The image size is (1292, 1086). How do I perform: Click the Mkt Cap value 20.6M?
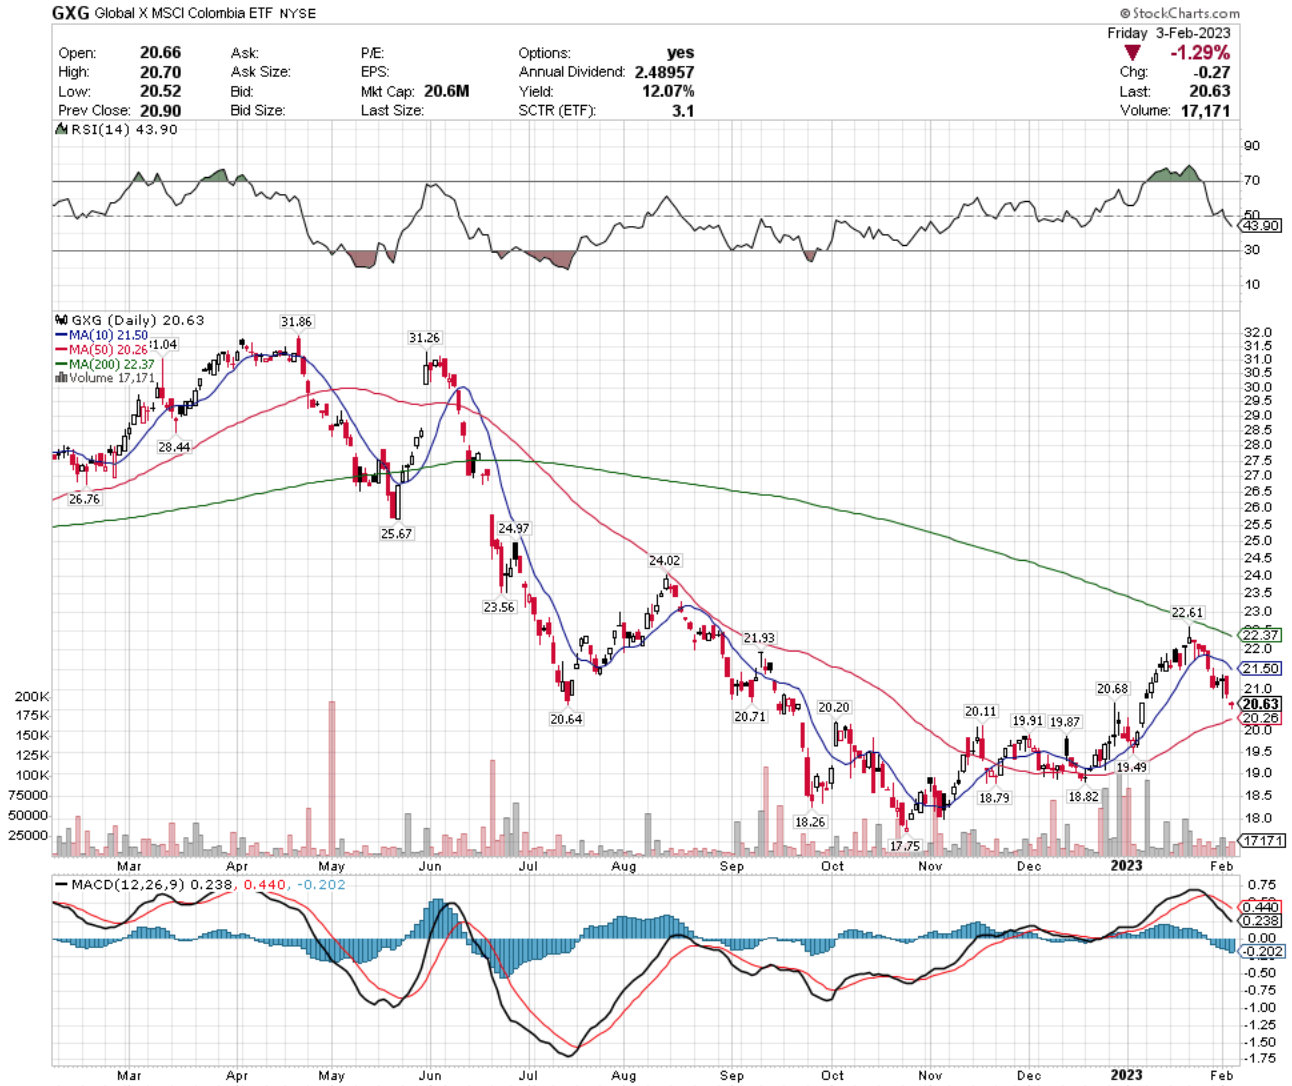[x=446, y=91]
